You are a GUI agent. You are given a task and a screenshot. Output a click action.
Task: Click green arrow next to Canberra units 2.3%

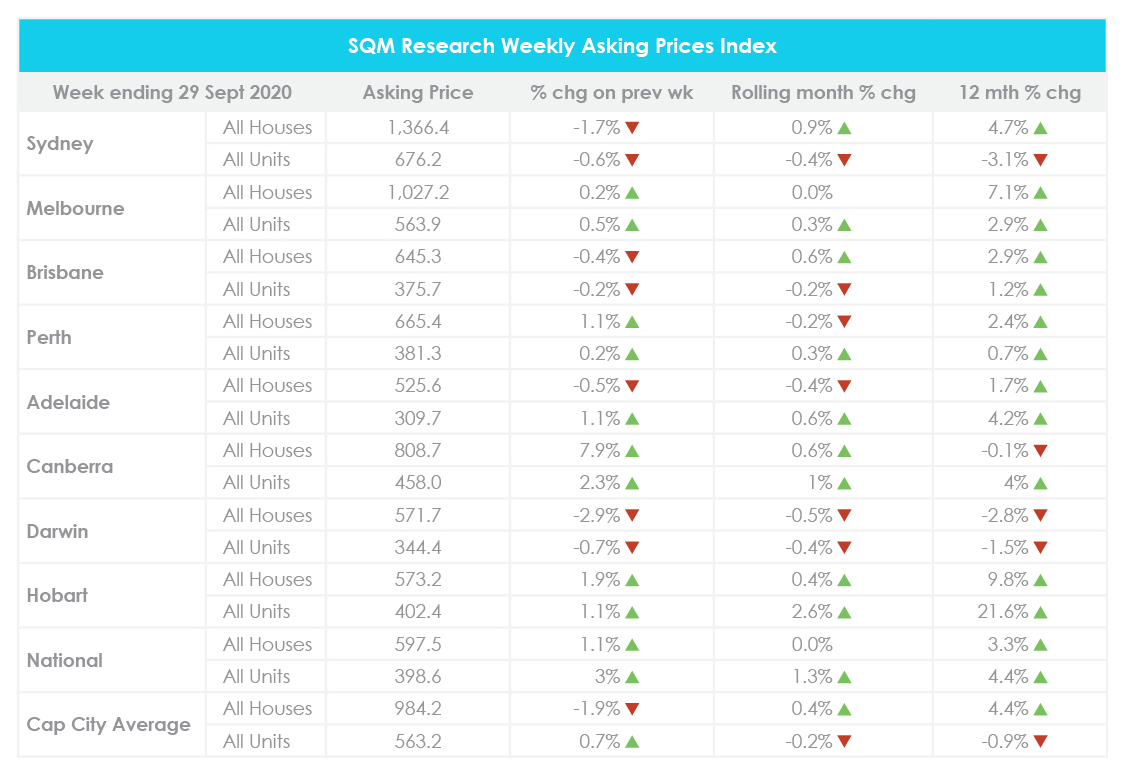click(632, 483)
